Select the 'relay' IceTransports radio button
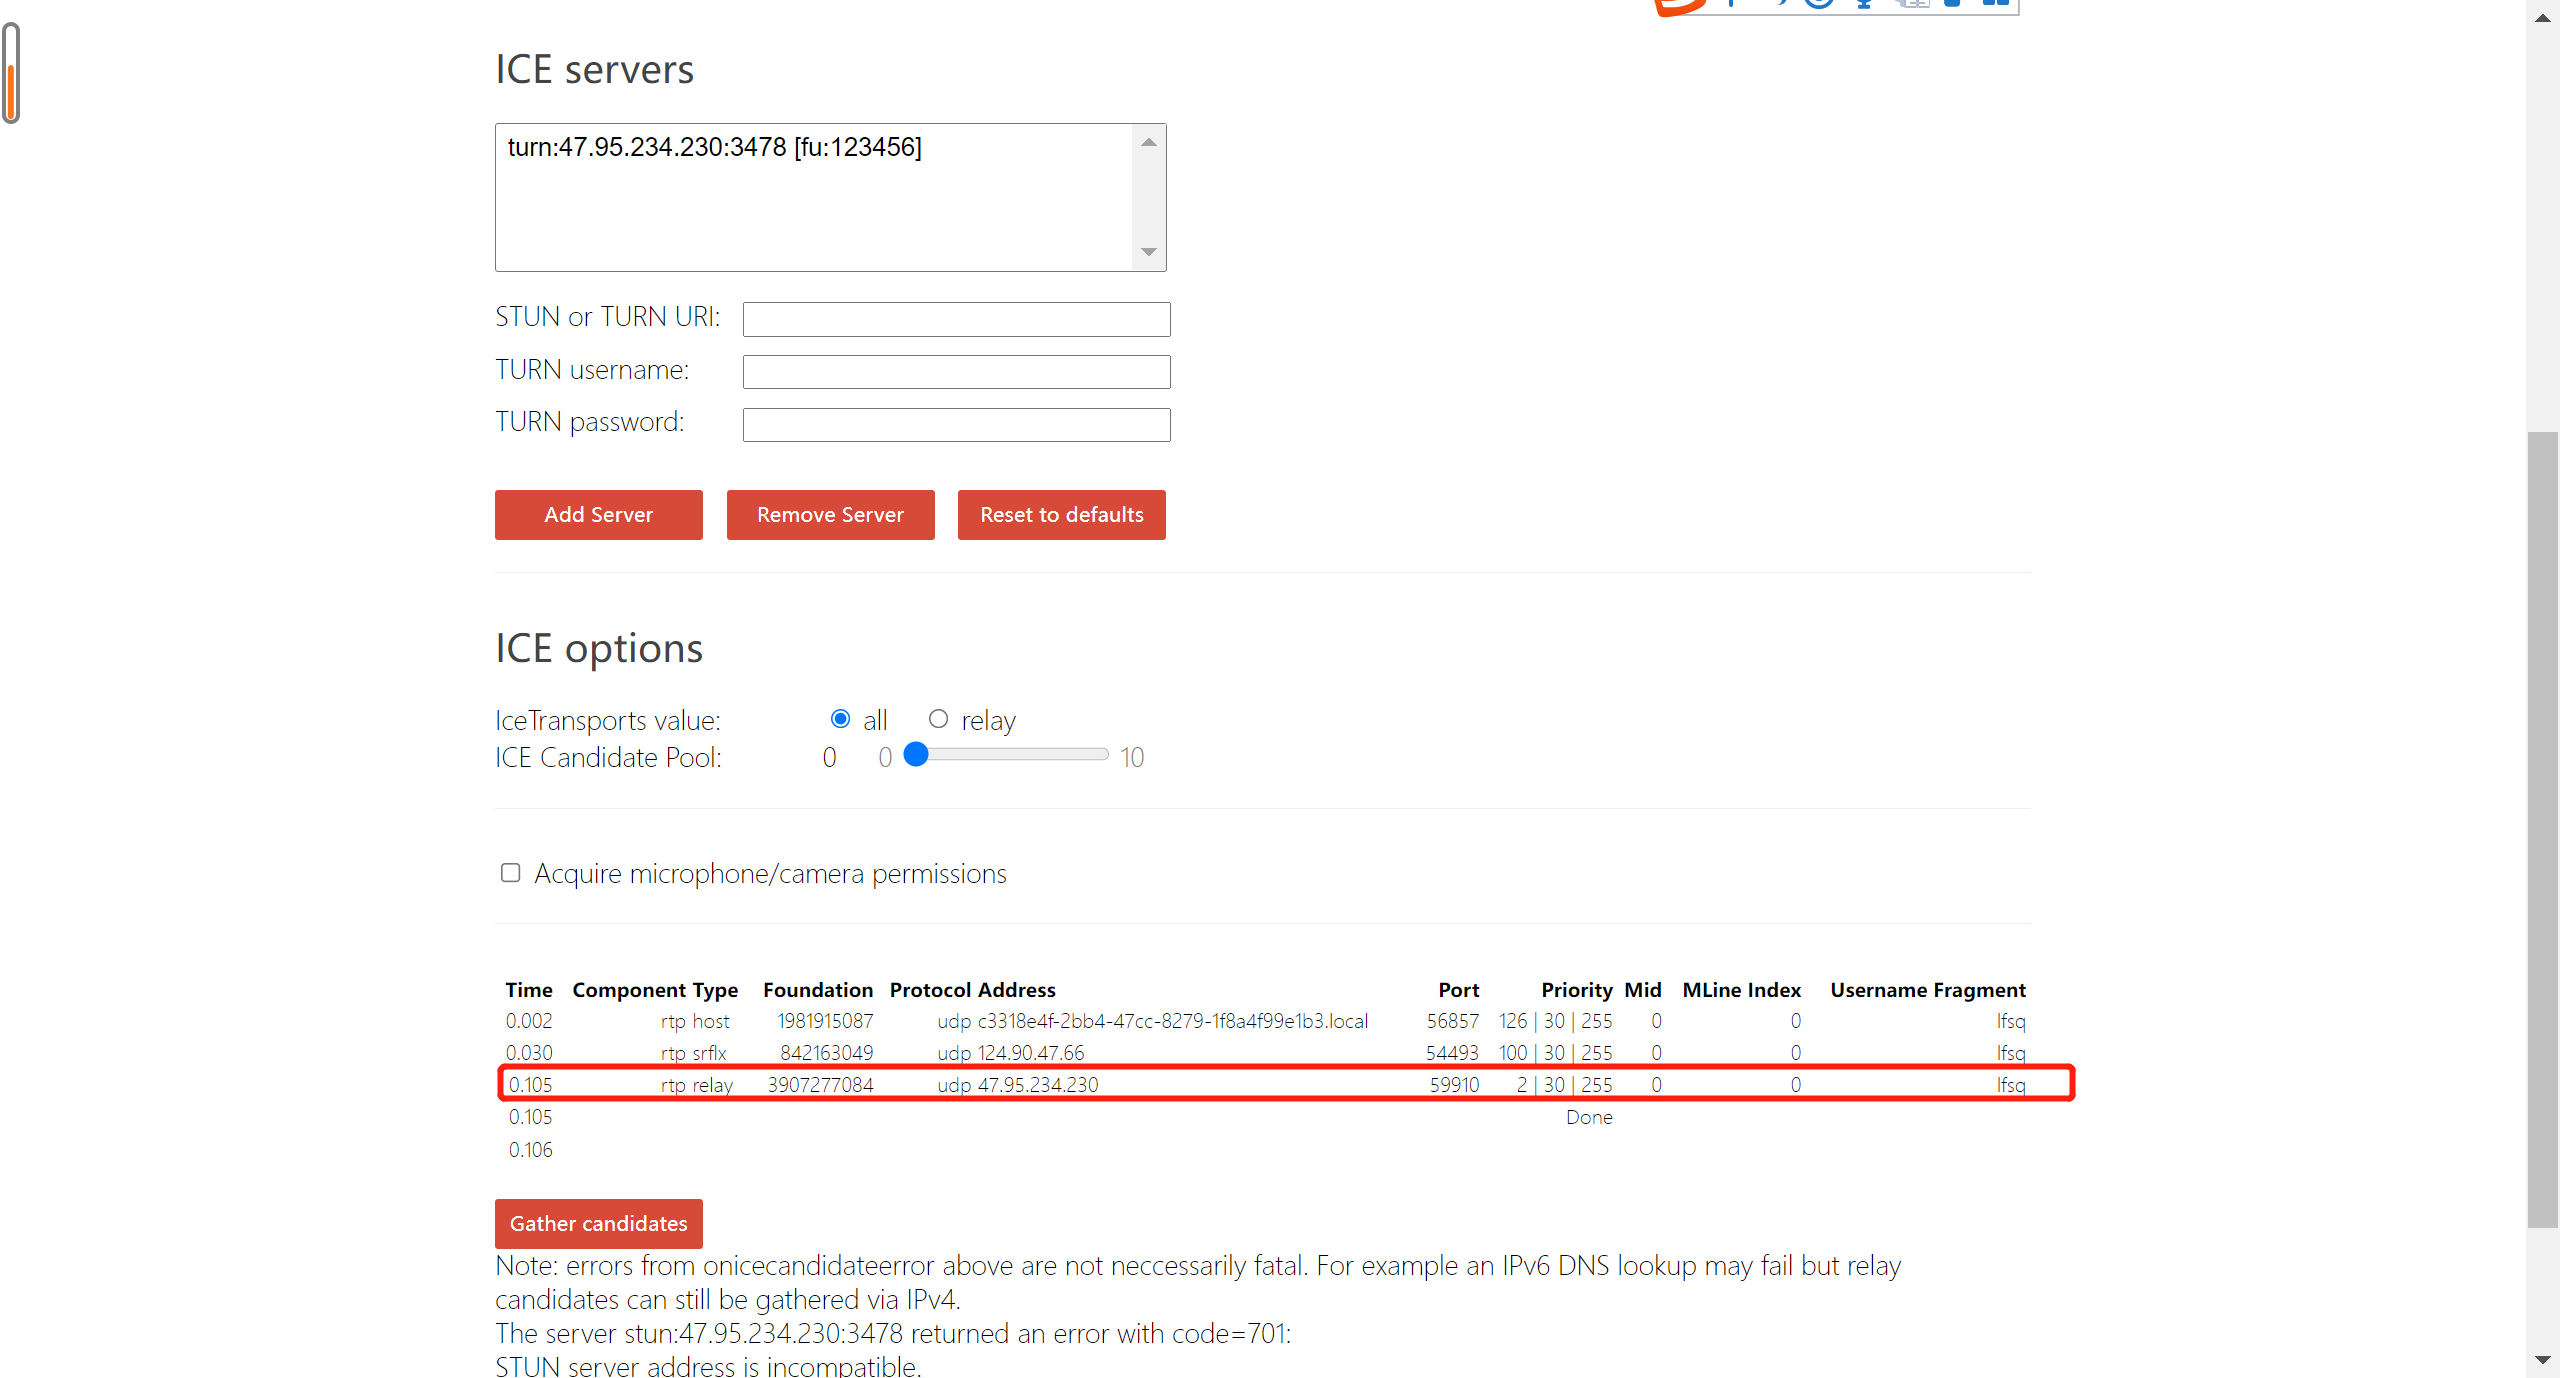Screen dimensions: 2560x1378 [x=938, y=719]
